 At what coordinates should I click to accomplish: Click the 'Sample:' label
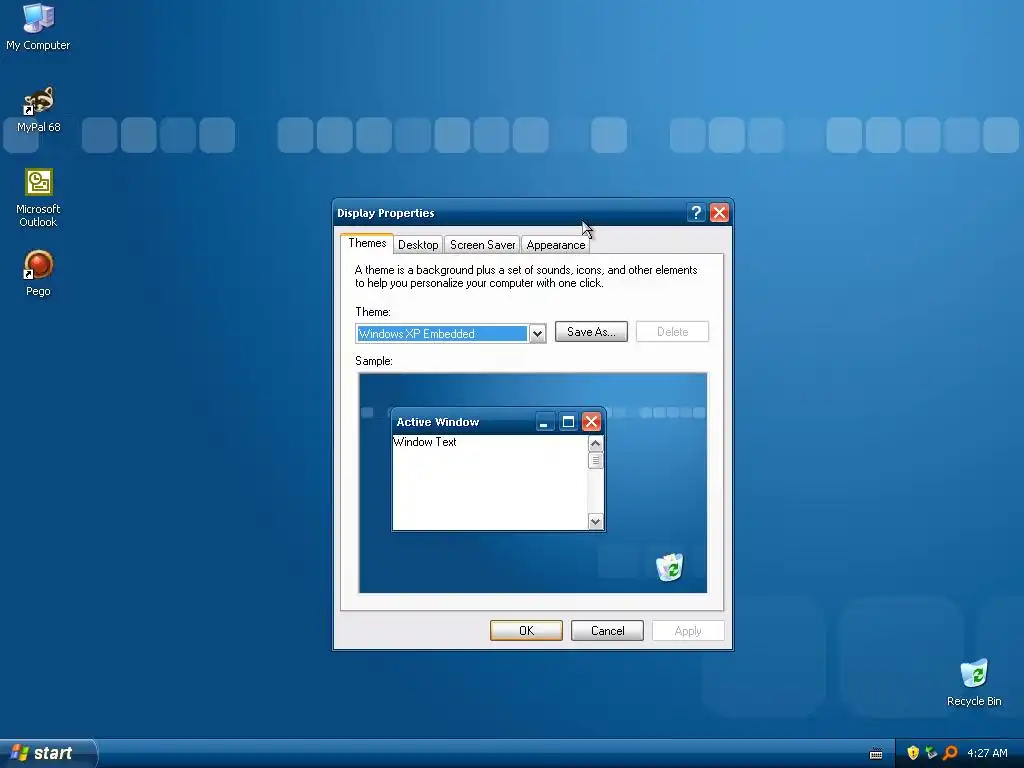click(374, 361)
